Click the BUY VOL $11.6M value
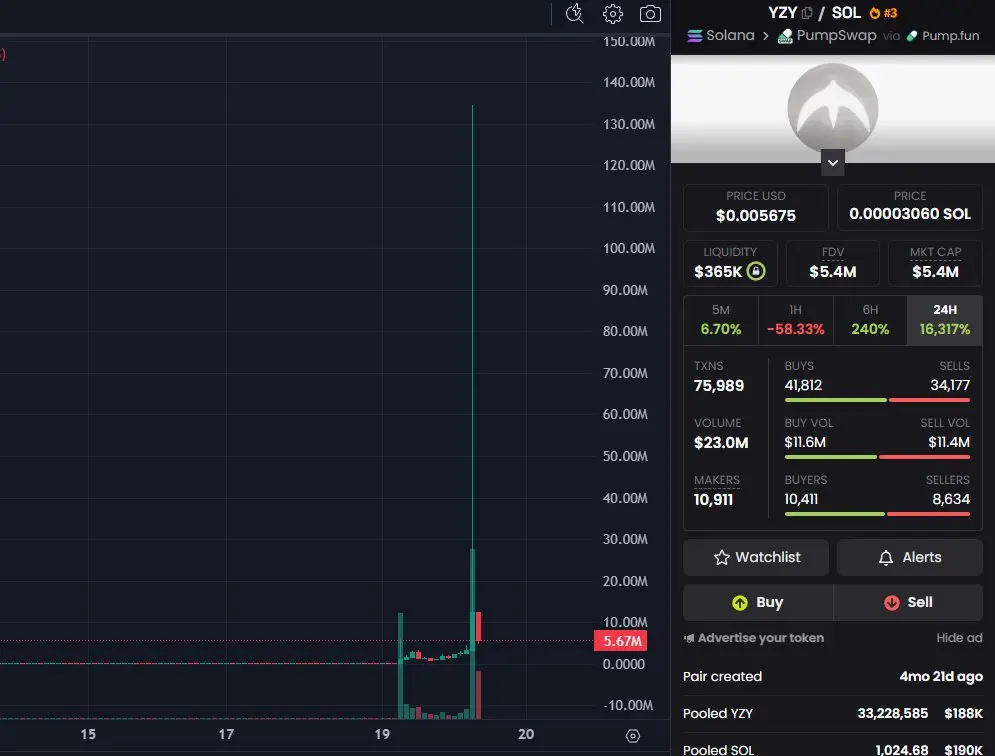995x756 pixels. (x=805, y=442)
